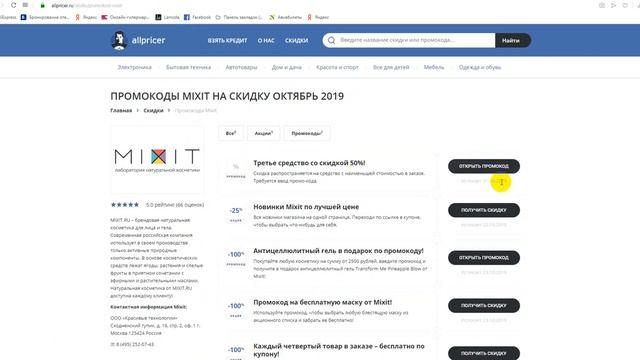Click the heart bookmark icon in address bar

pos(625,5)
